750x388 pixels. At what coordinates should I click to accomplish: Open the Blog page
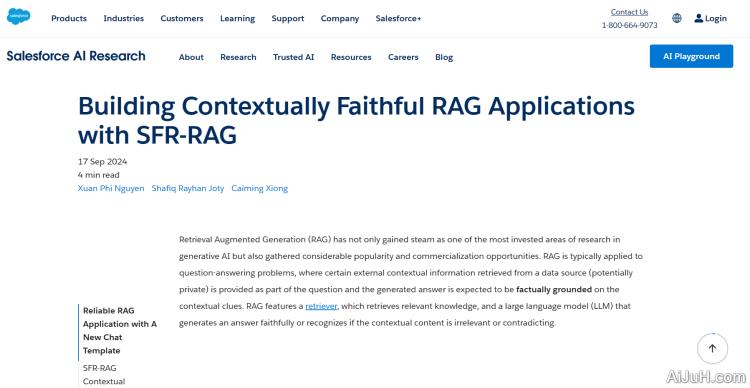point(444,57)
